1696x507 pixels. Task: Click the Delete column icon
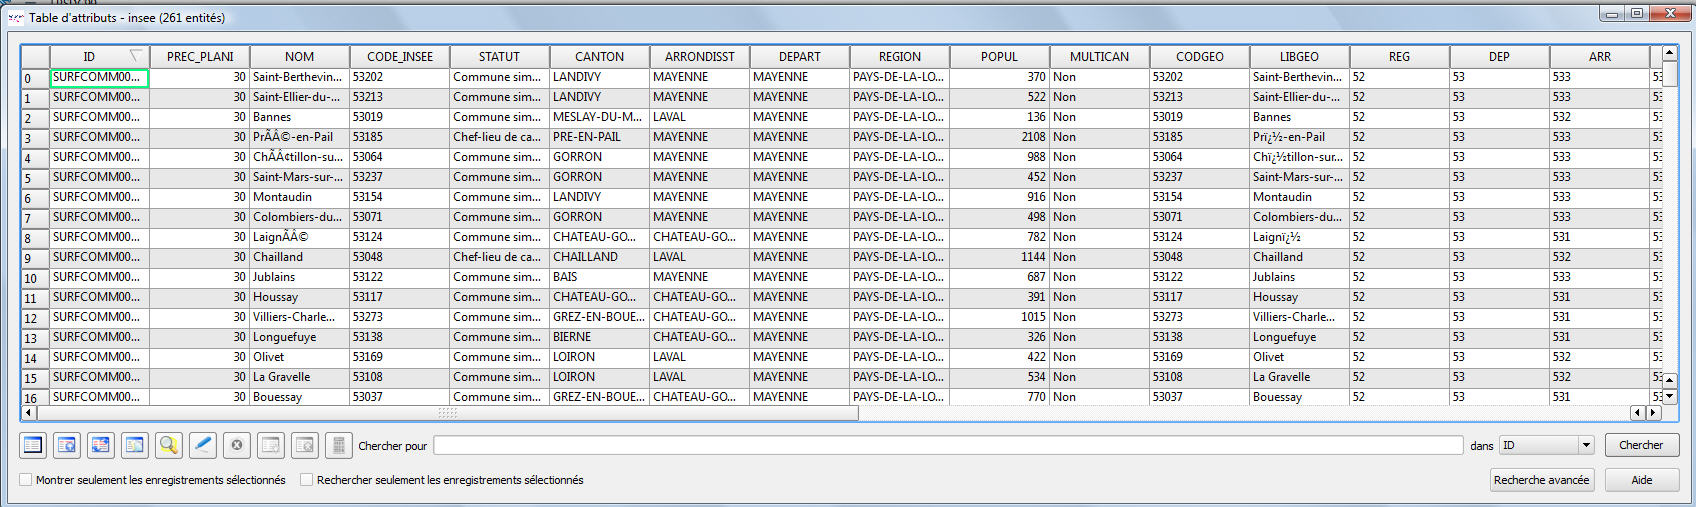pyautogui.click(x=305, y=445)
